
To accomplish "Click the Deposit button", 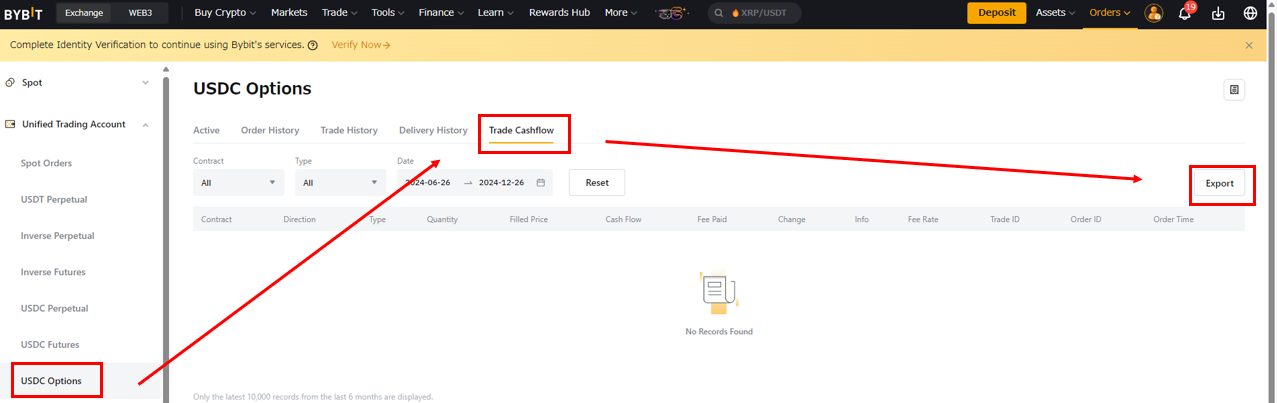I will coord(997,13).
